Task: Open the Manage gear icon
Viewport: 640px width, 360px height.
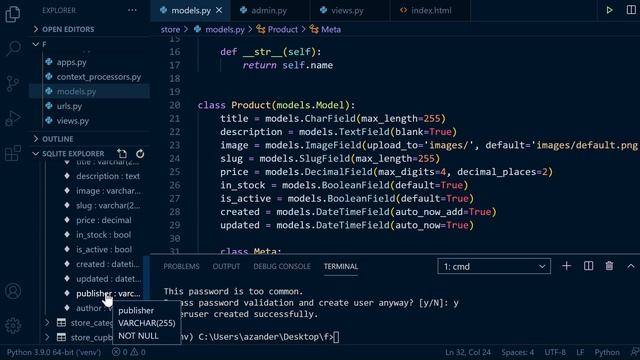Action: [13, 325]
